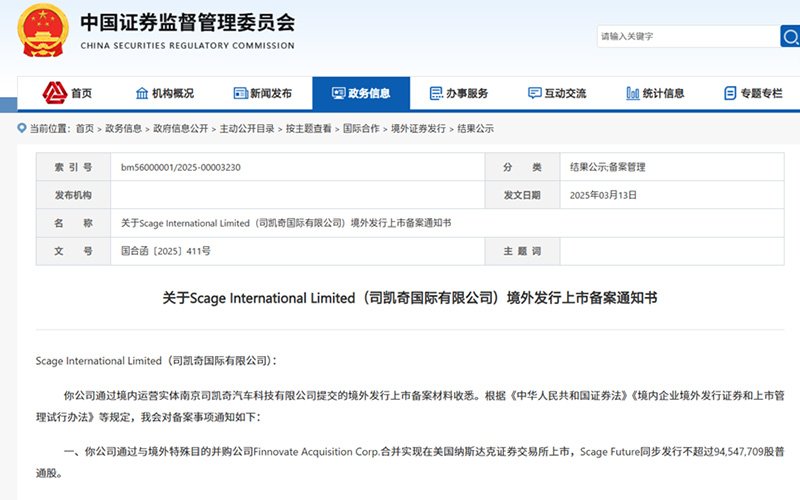This screenshot has height=500, width=800.
Task: Follow the 按主题查看 breadcrumb link
Action: click(308, 129)
